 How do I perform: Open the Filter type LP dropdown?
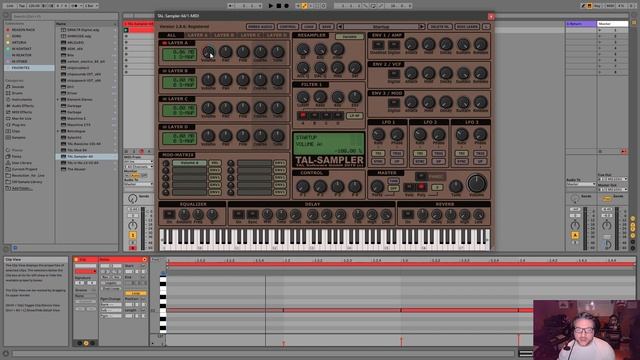354,116
